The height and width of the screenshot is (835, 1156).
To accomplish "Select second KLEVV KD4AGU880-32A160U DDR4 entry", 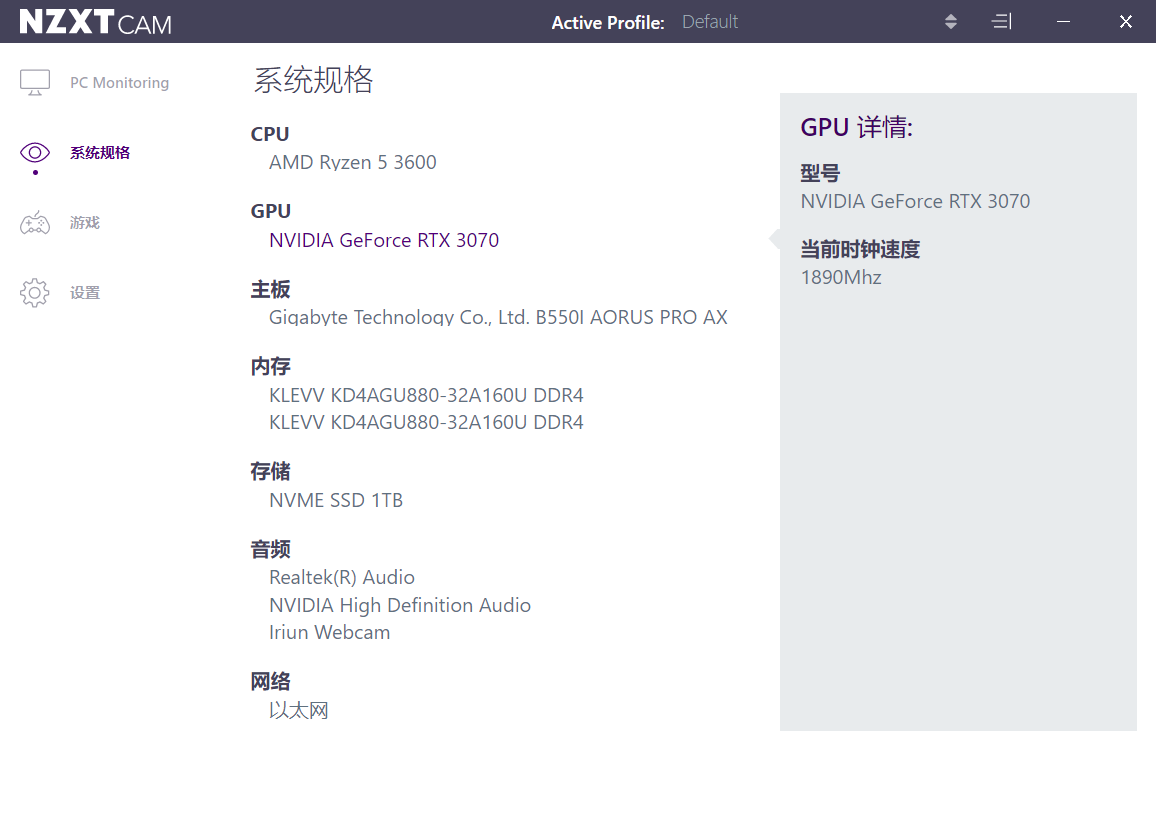I will click(426, 422).
